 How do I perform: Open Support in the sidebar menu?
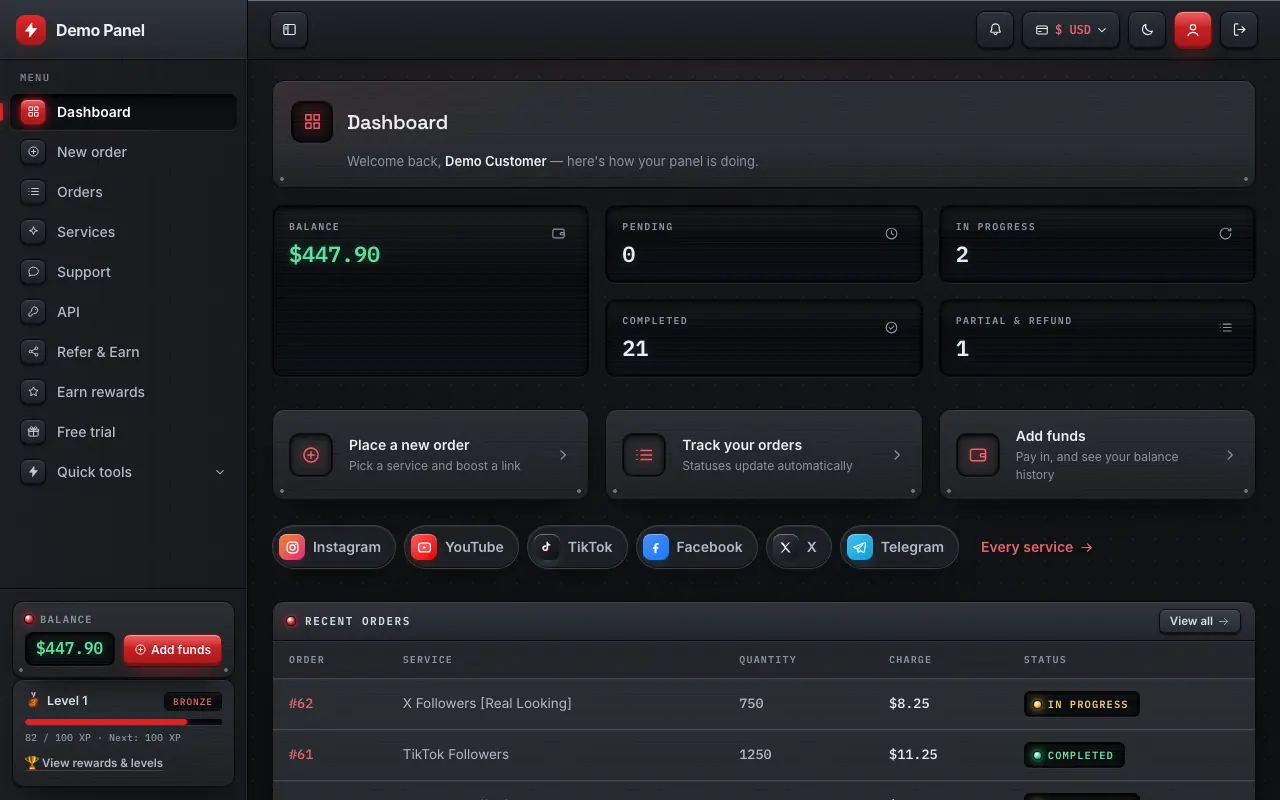[x=124, y=272]
